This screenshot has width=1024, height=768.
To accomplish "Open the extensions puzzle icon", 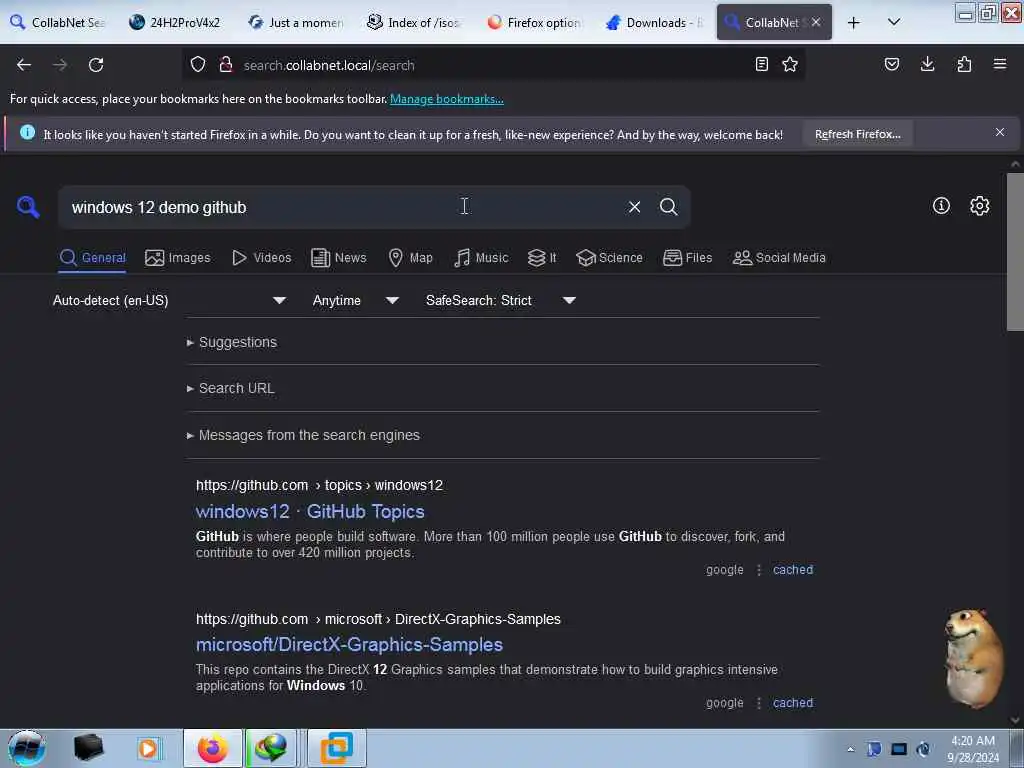I will click(x=964, y=64).
